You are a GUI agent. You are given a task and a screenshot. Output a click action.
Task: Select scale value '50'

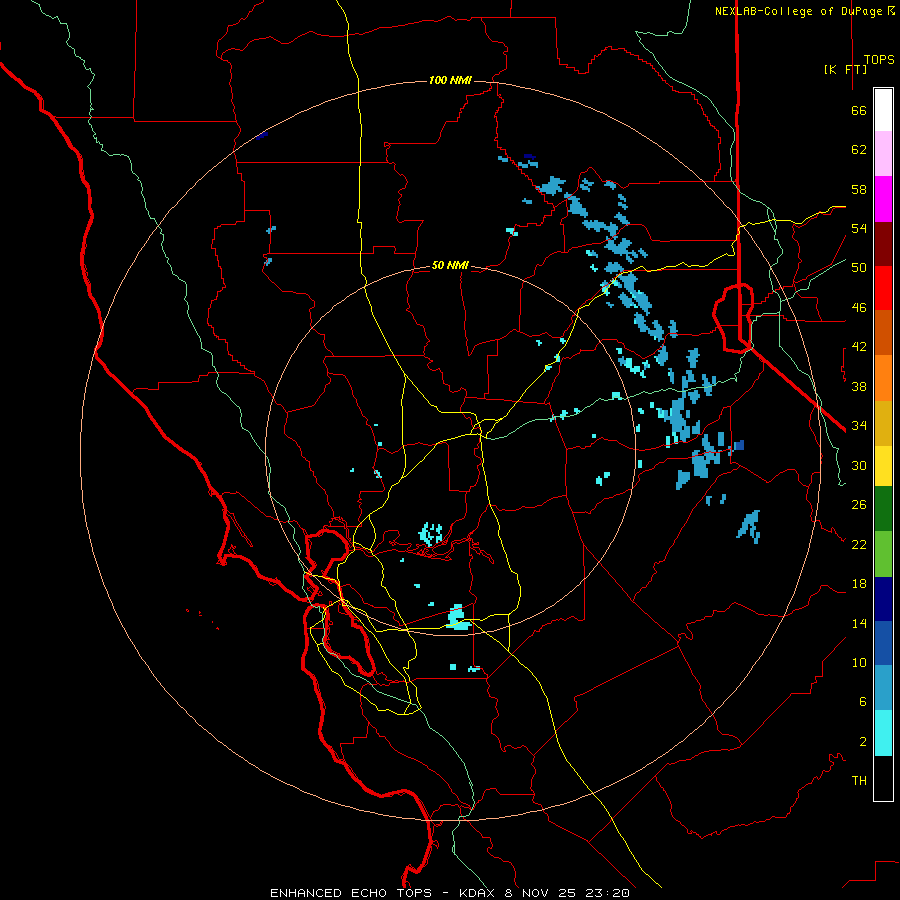859,268
